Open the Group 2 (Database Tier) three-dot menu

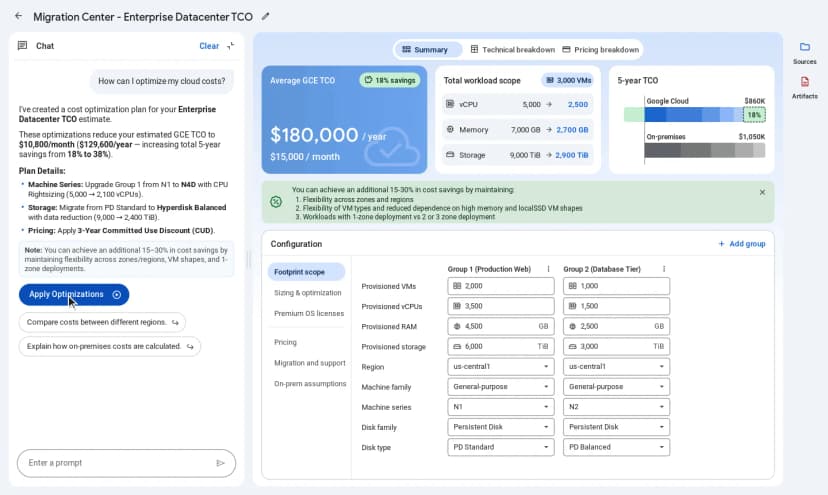tap(664, 269)
